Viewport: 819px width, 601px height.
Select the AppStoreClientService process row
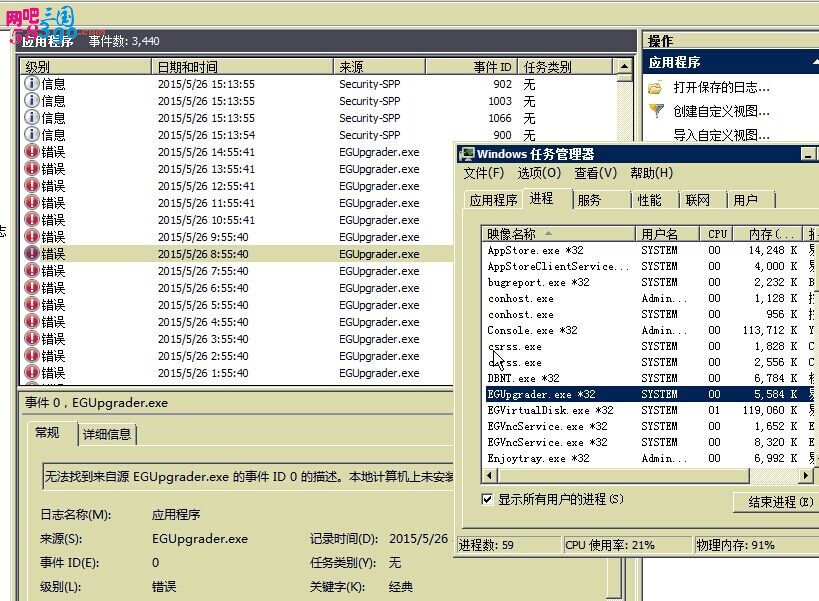(x=648, y=266)
